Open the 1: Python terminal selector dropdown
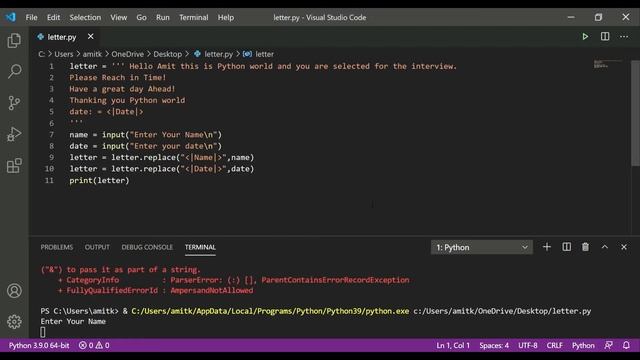 coord(482,247)
